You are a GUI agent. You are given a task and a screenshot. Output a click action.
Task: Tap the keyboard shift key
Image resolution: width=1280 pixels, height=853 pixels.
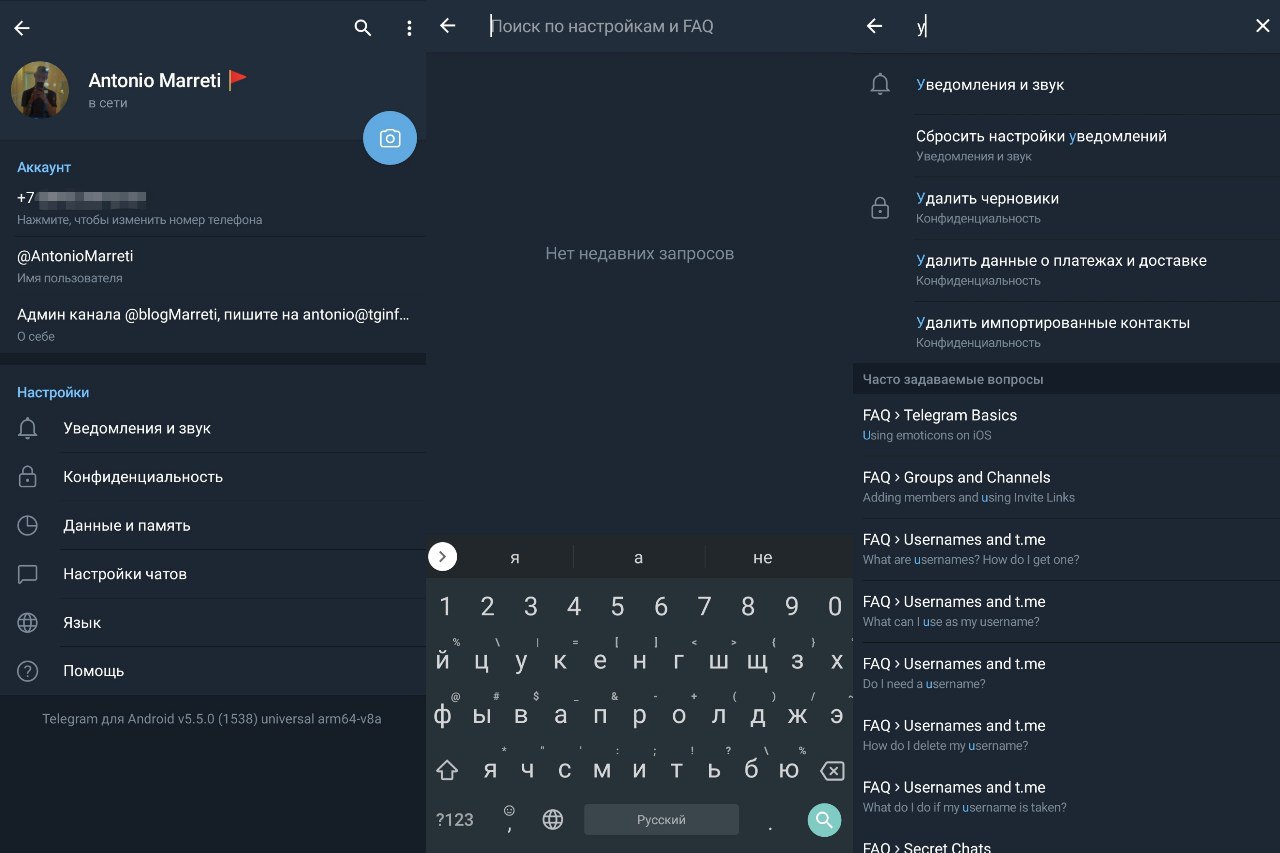pyautogui.click(x=447, y=770)
